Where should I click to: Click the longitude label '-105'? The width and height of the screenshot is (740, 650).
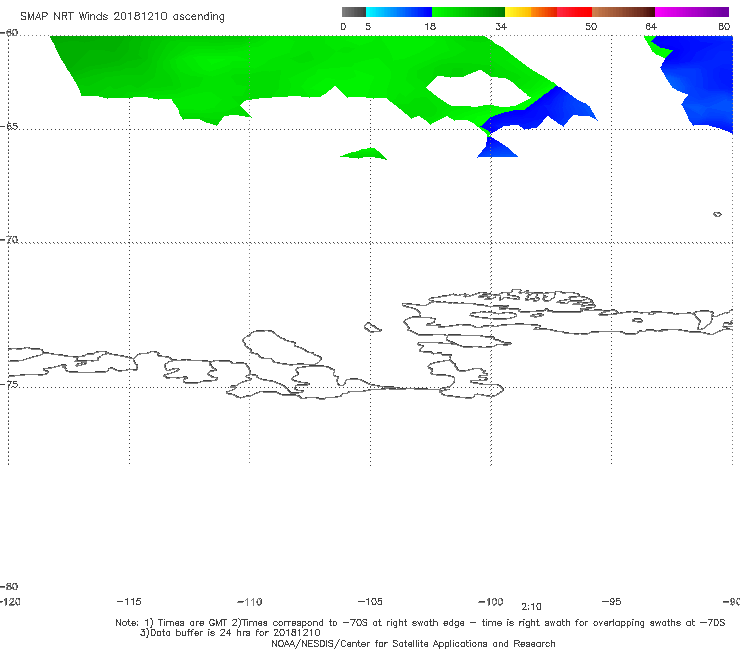tap(370, 601)
